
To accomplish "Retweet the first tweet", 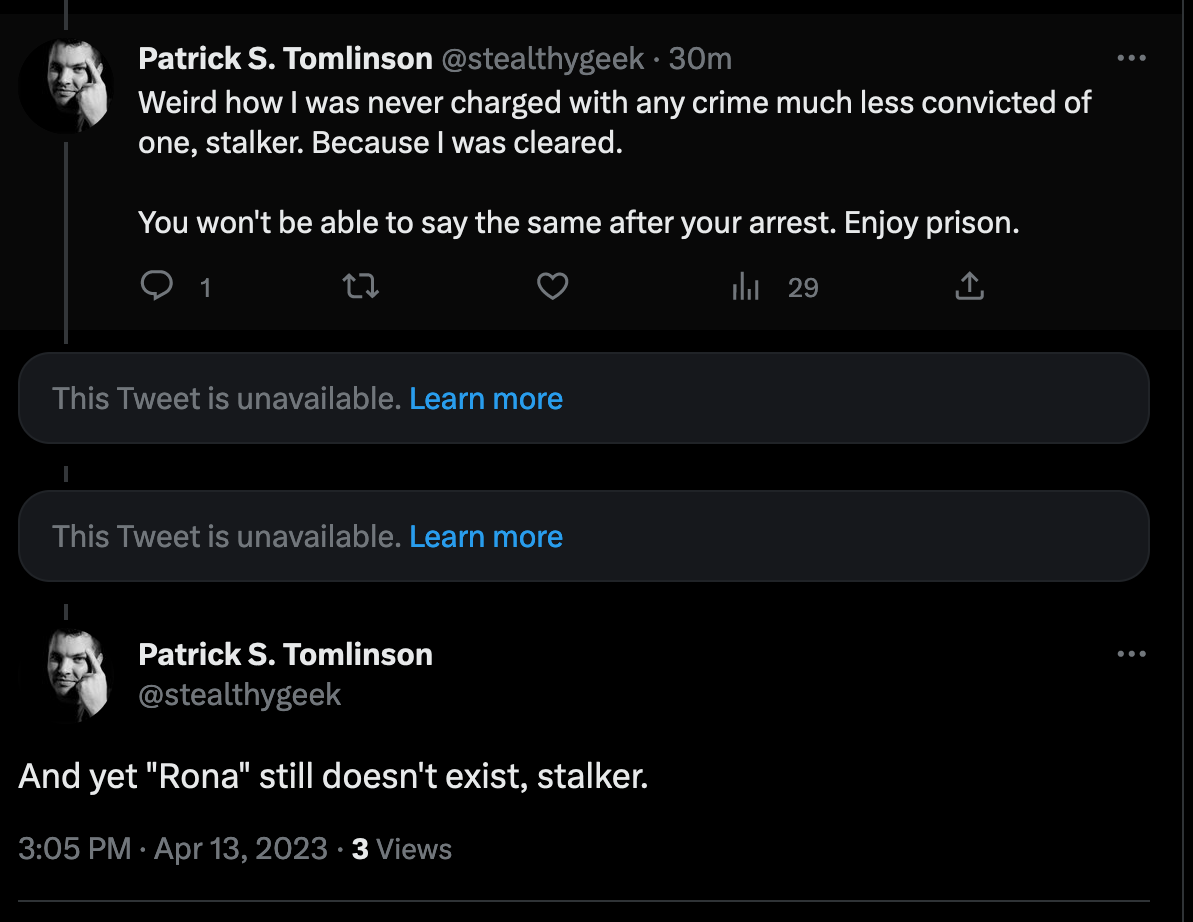I will click(x=360, y=288).
